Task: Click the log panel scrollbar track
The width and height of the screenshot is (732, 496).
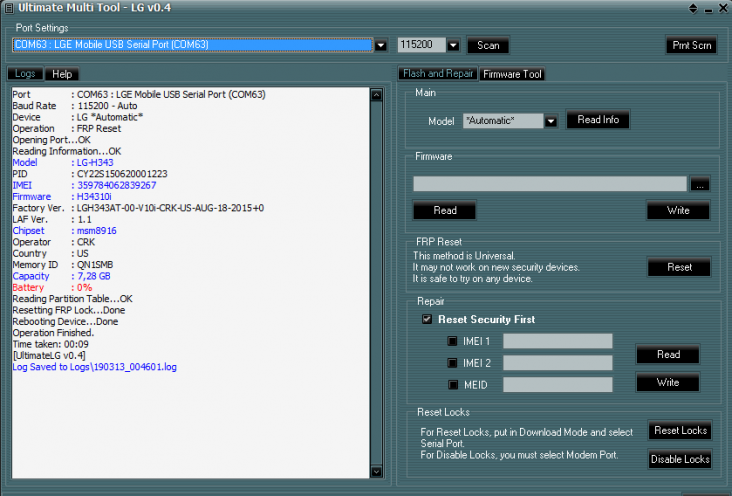Action: [x=376, y=283]
